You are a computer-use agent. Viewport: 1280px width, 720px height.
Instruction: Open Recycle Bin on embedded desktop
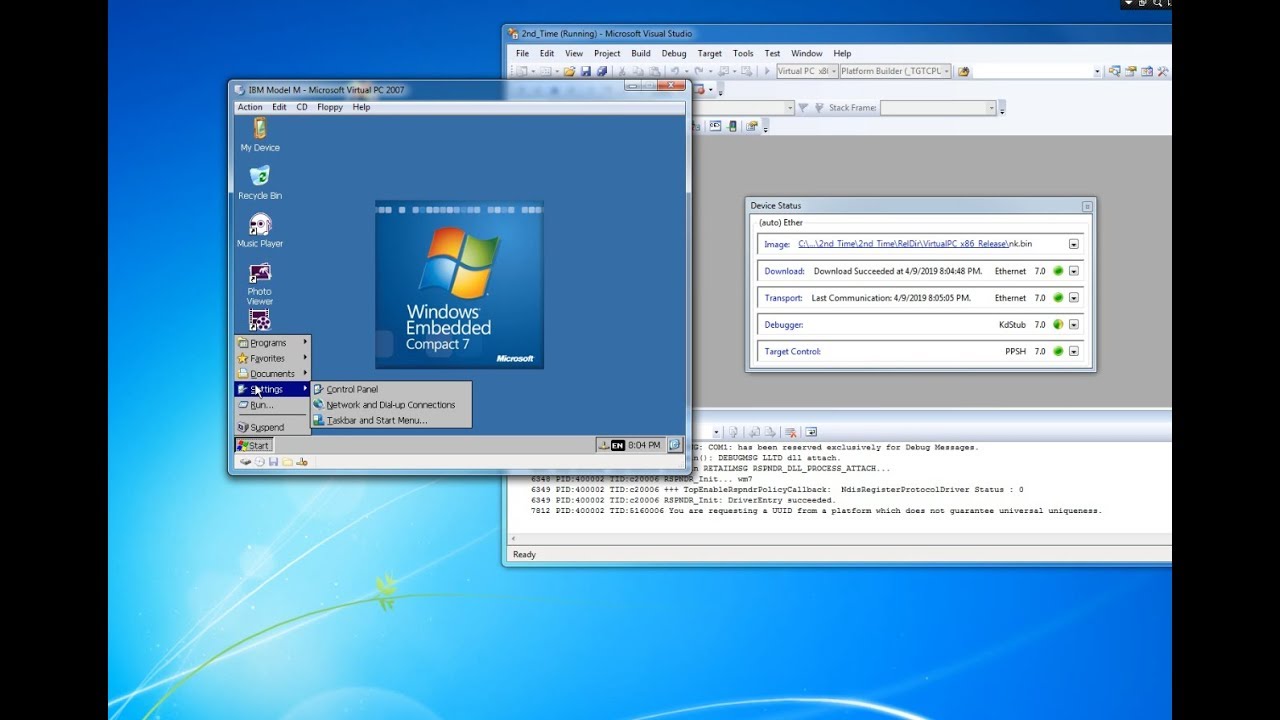pos(260,183)
